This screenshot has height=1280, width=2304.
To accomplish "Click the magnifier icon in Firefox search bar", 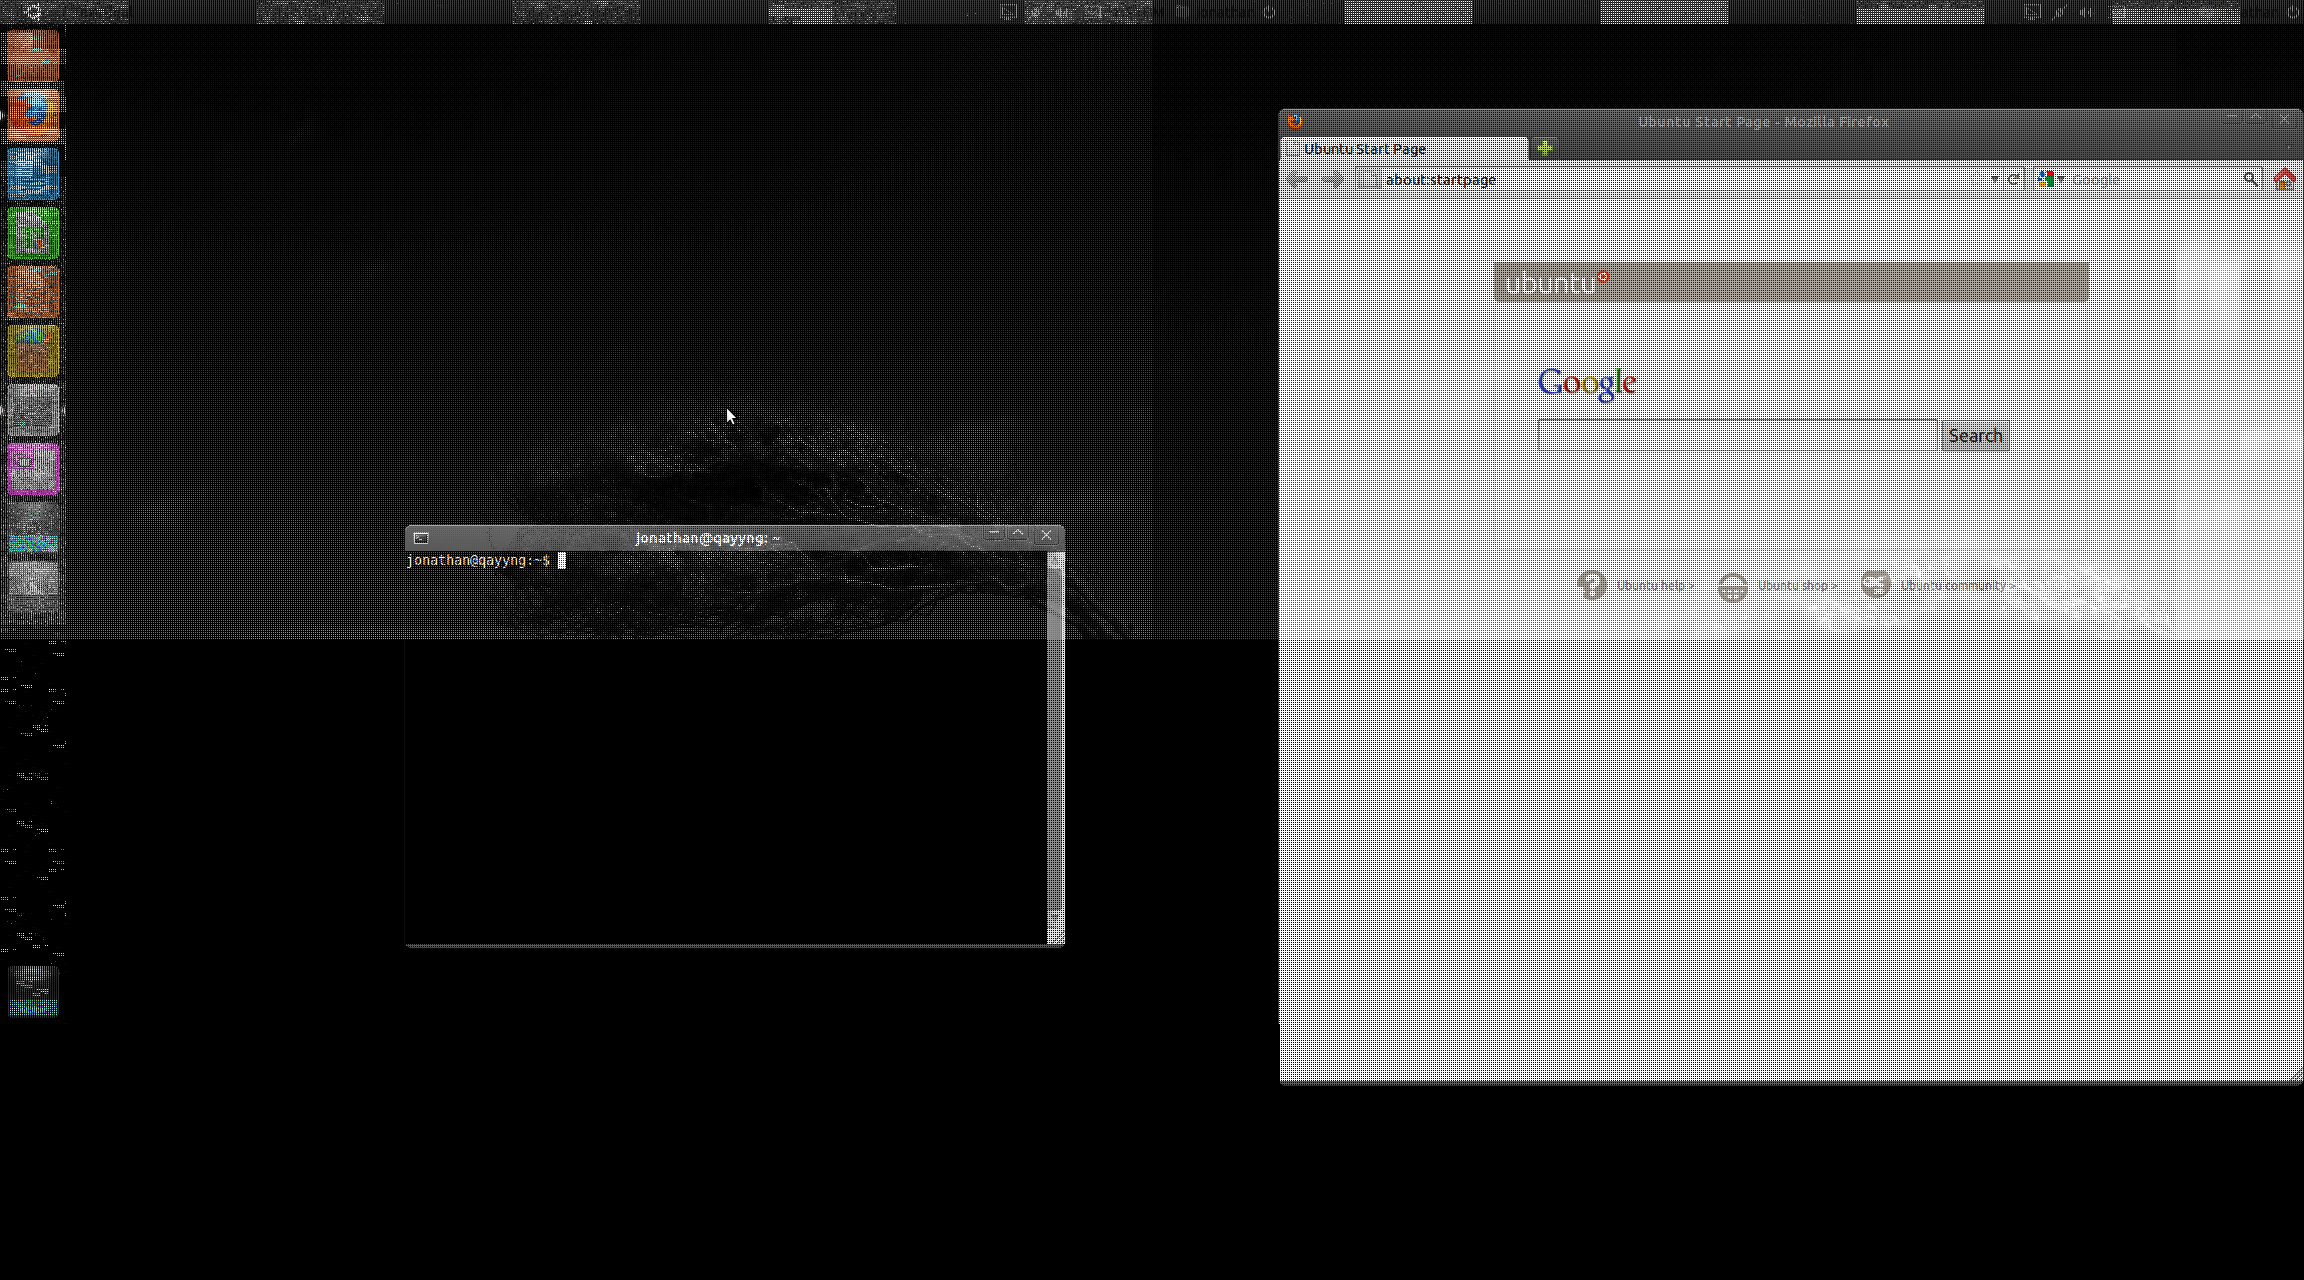I will click(x=2250, y=179).
